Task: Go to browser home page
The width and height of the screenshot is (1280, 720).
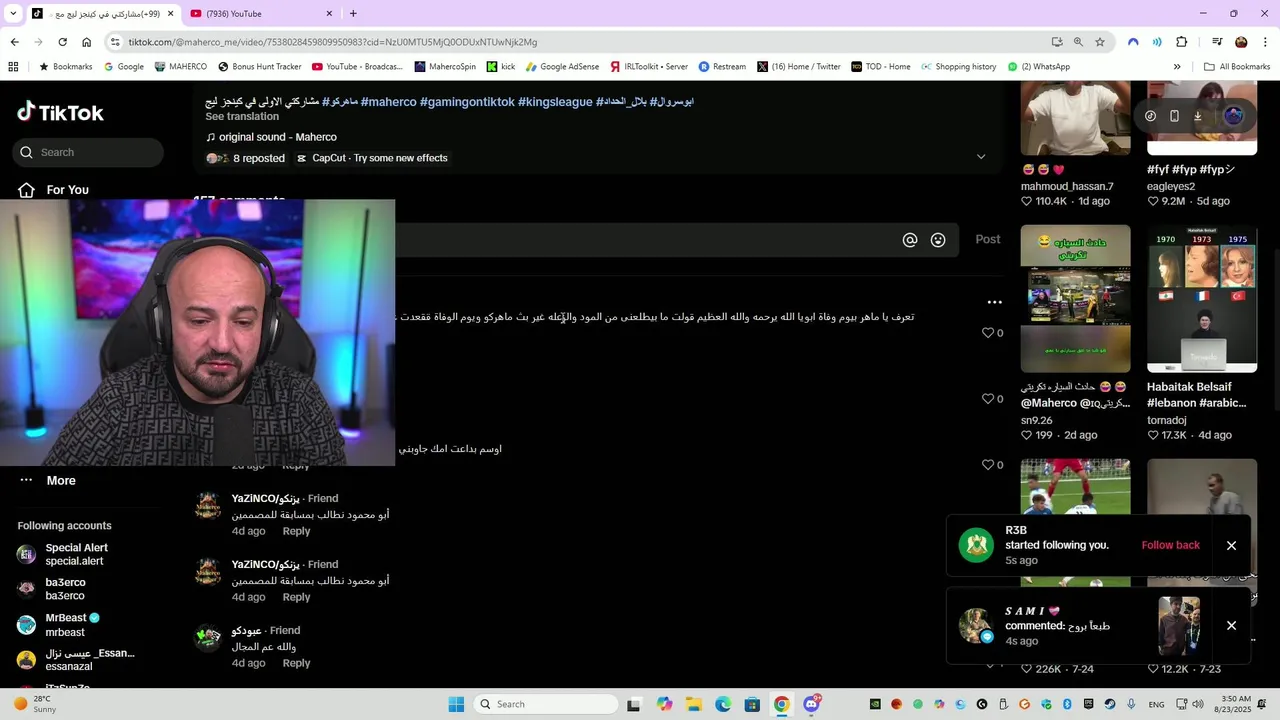Action: click(87, 42)
